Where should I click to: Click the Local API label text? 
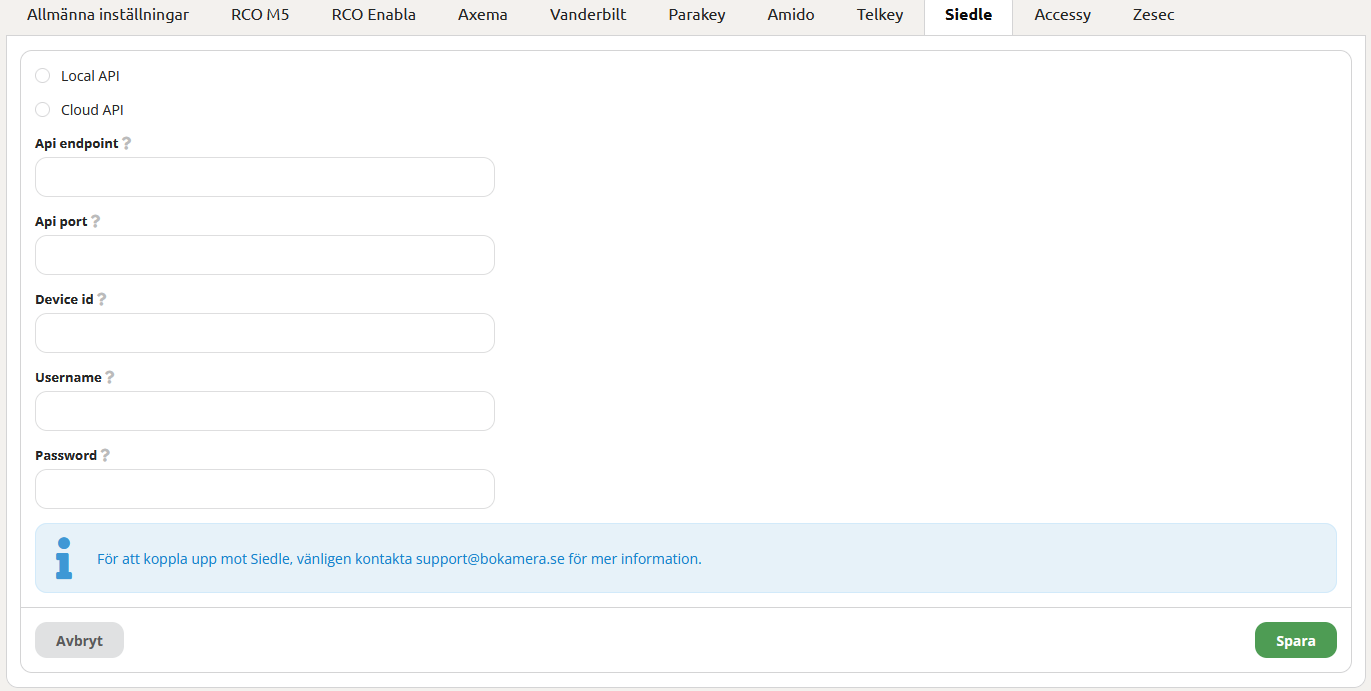[90, 76]
